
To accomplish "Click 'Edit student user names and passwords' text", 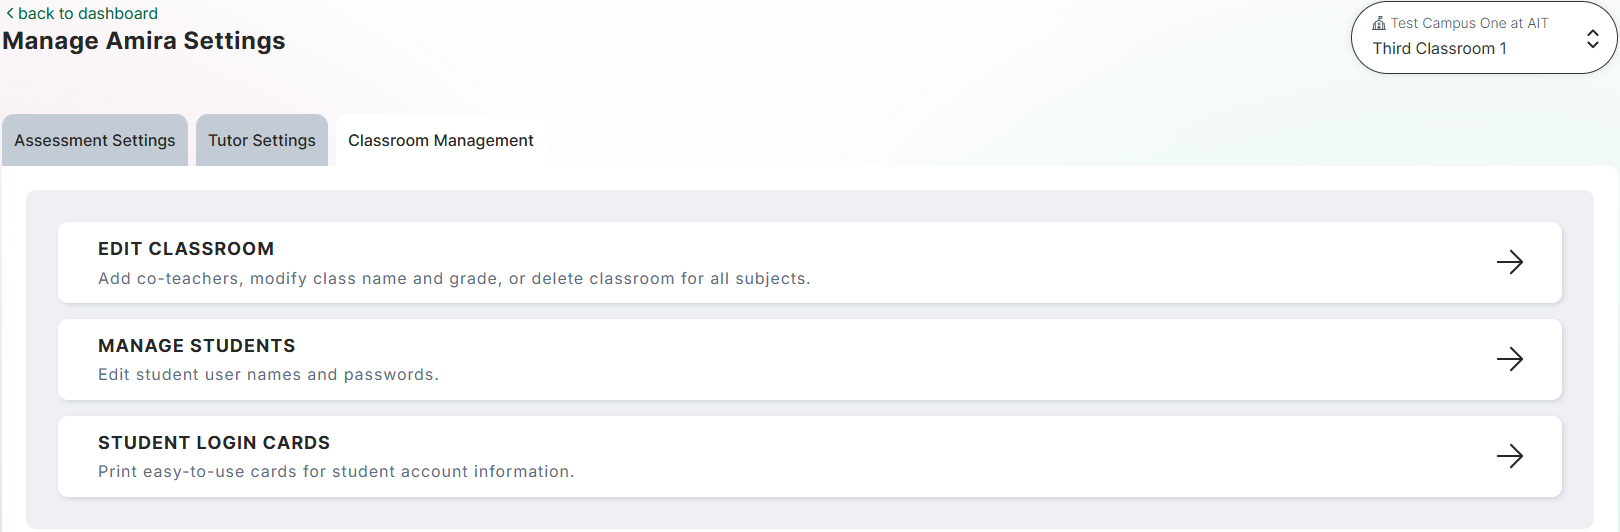I will coord(268,375).
